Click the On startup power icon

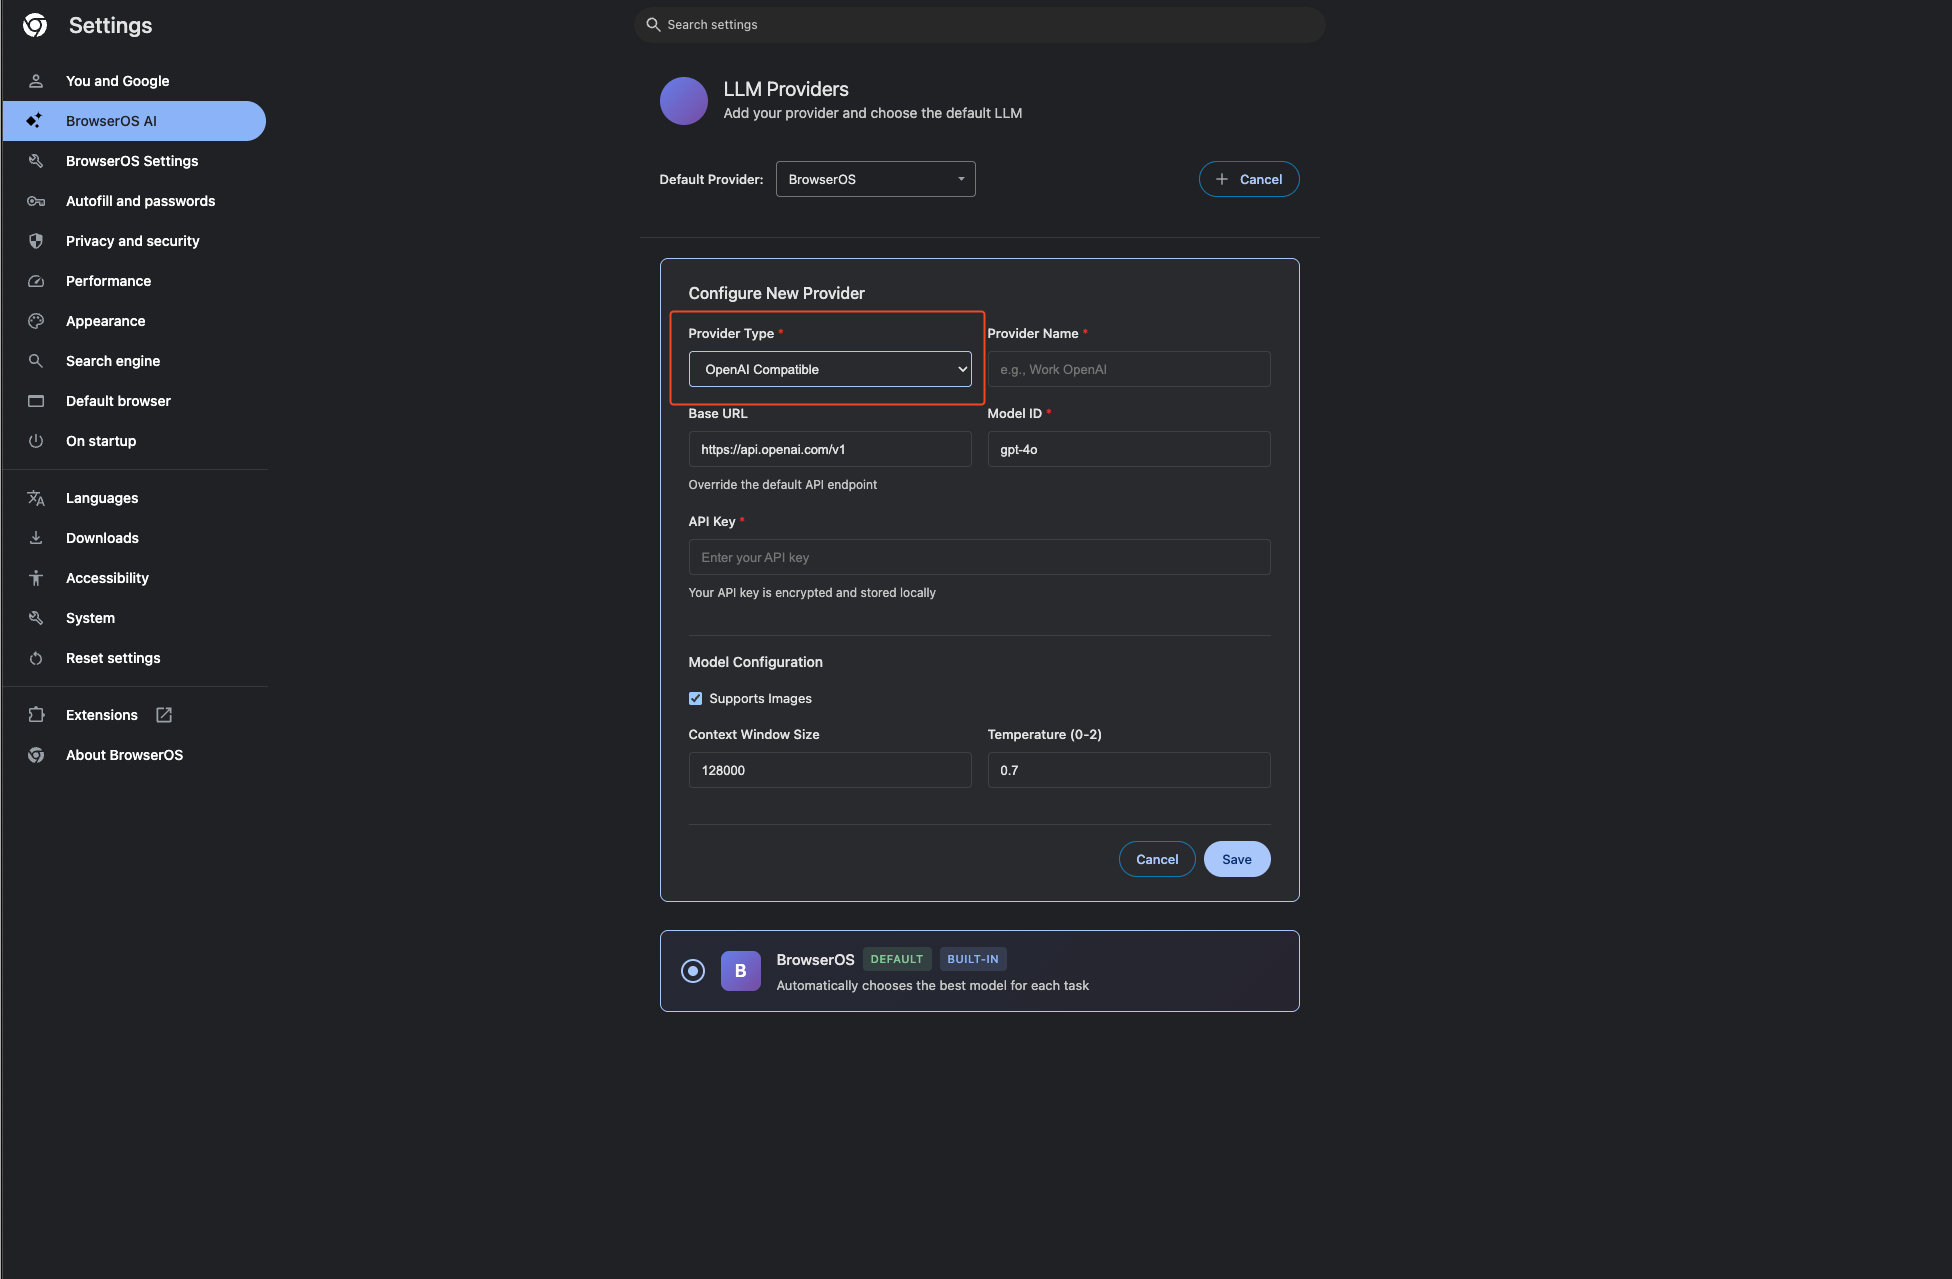tap(35, 441)
